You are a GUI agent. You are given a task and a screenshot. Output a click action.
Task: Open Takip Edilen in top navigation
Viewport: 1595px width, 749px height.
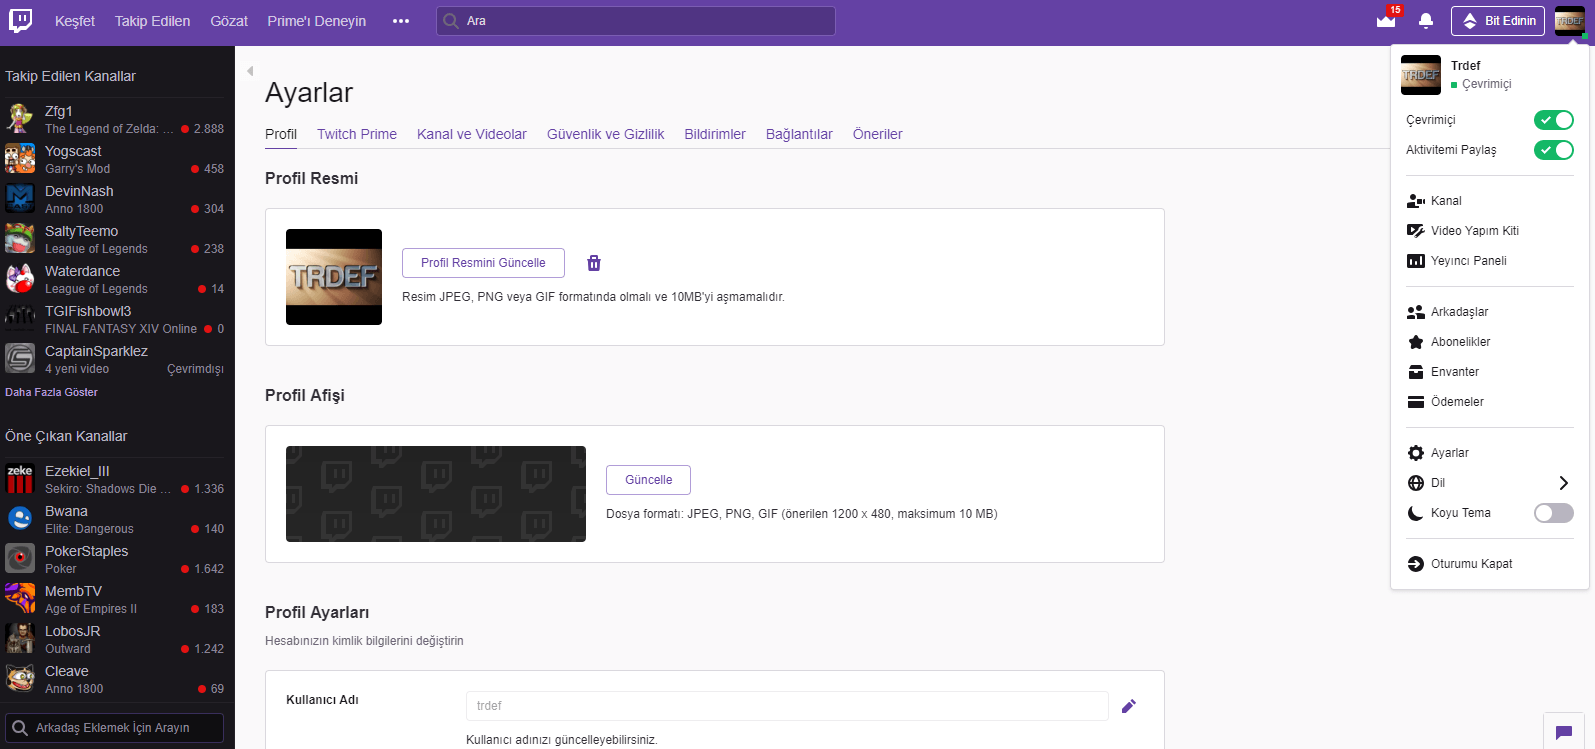pyautogui.click(x=152, y=21)
